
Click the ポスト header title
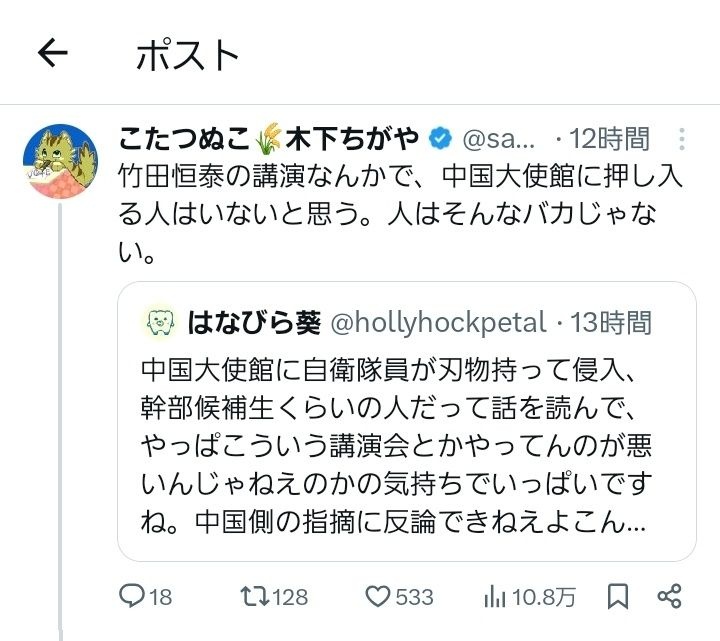pyautogui.click(x=188, y=55)
